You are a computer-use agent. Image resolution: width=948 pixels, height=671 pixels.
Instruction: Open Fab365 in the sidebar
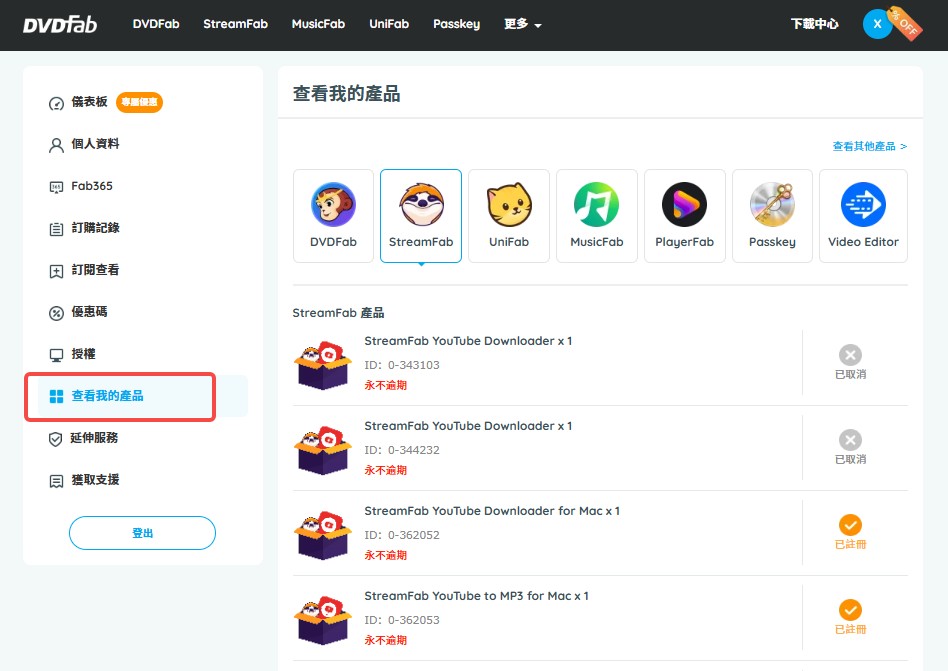92,186
